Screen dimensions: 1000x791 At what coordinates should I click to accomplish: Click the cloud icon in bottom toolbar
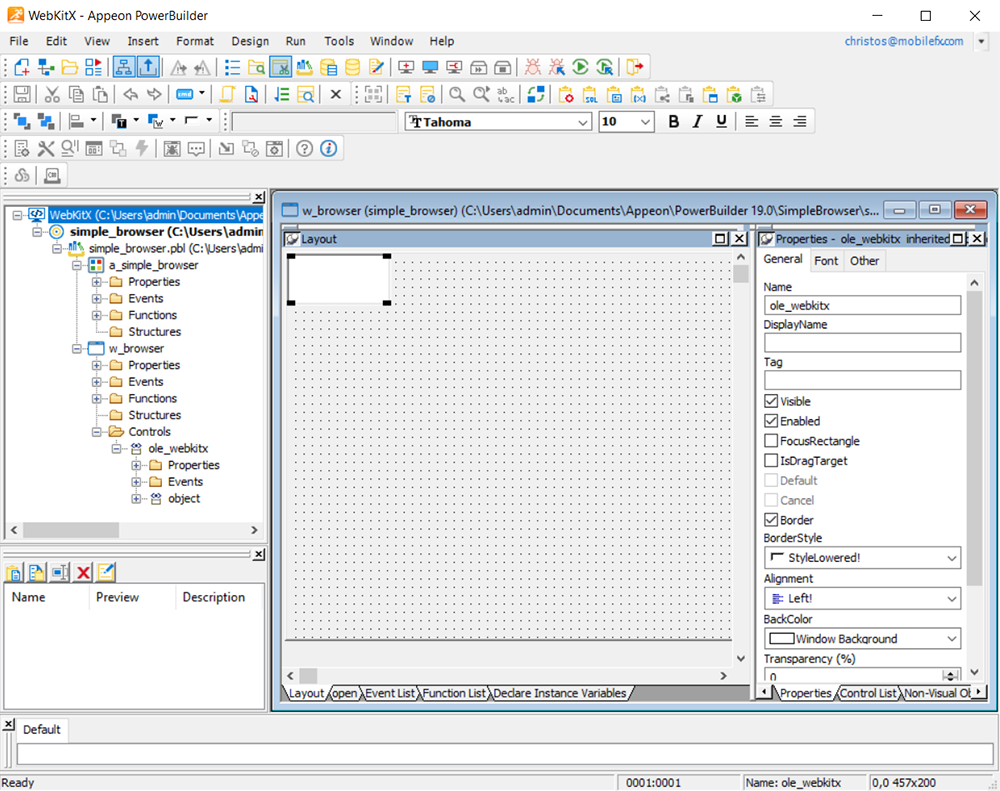(22, 175)
